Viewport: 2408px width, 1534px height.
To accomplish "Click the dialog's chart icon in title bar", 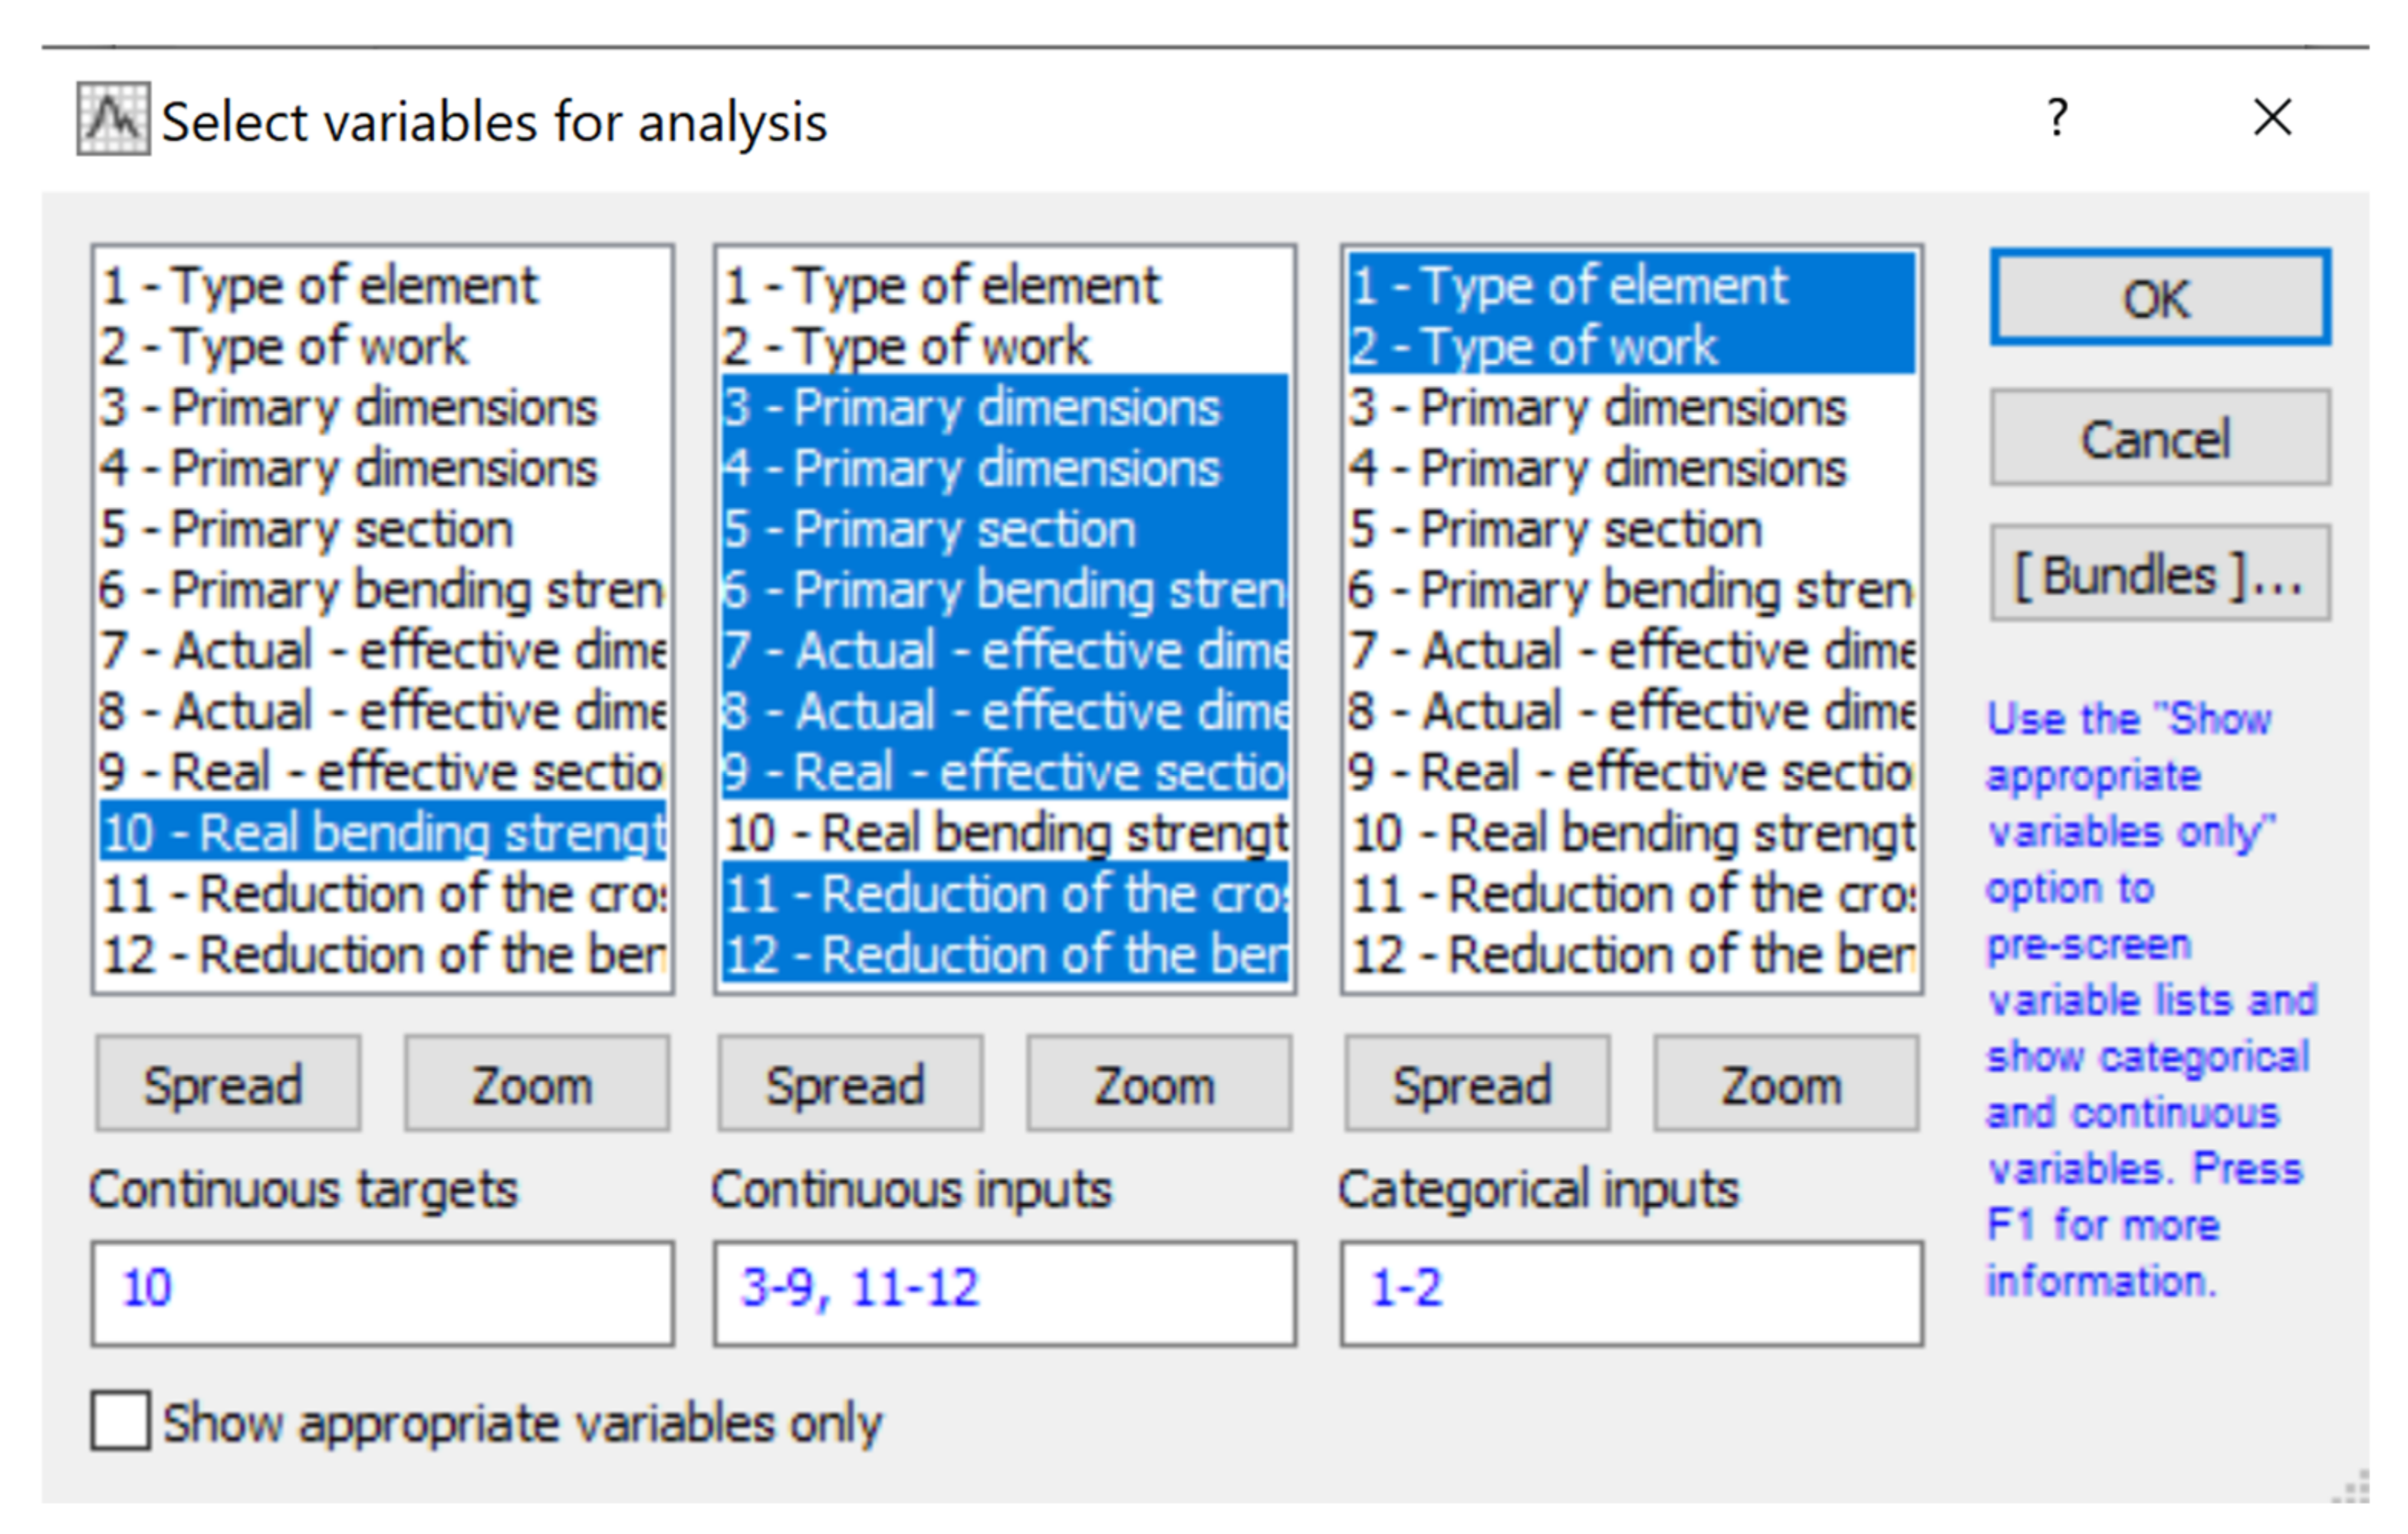I will coord(113,119).
